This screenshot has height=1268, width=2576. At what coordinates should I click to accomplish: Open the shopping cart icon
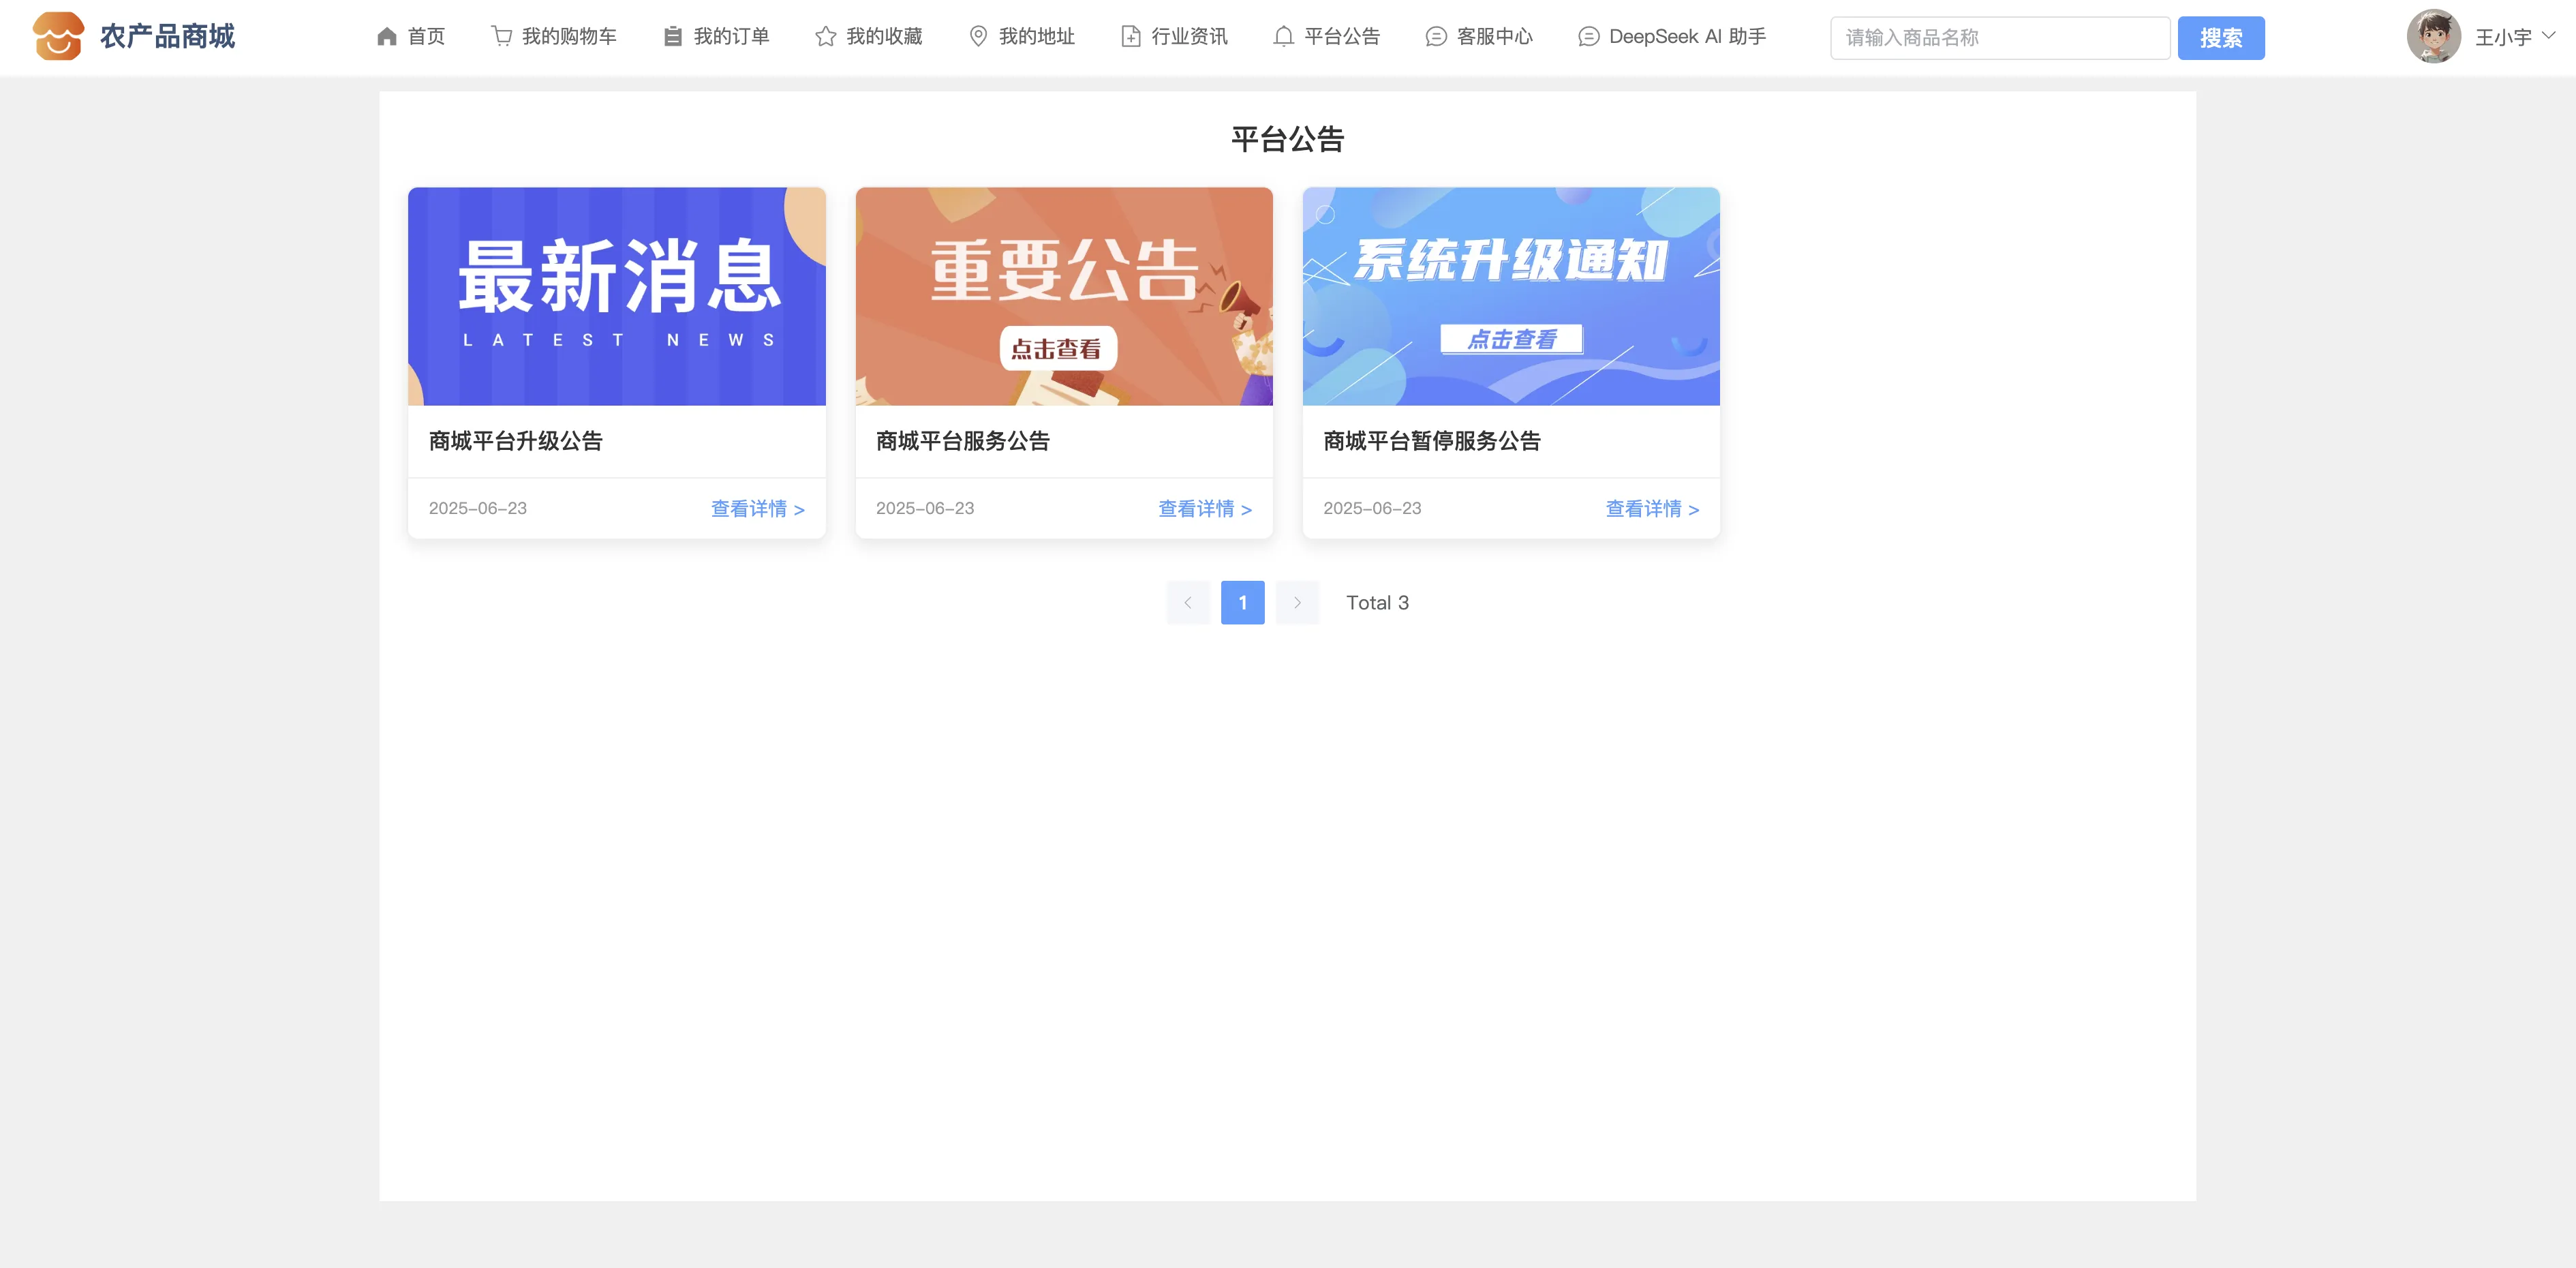502,37
